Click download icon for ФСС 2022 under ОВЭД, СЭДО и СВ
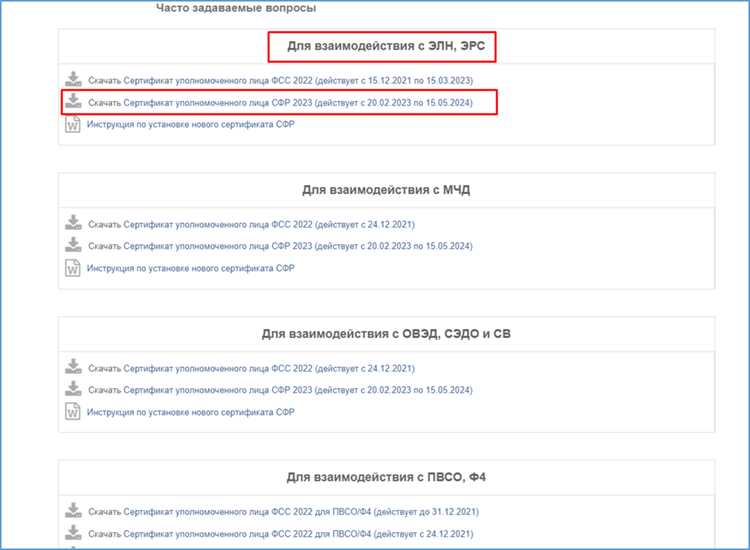The width and height of the screenshot is (750, 550). [73, 366]
